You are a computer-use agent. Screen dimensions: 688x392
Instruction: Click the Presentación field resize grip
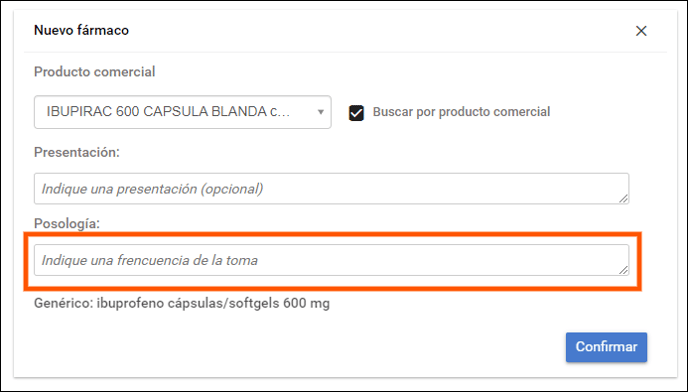click(624, 198)
